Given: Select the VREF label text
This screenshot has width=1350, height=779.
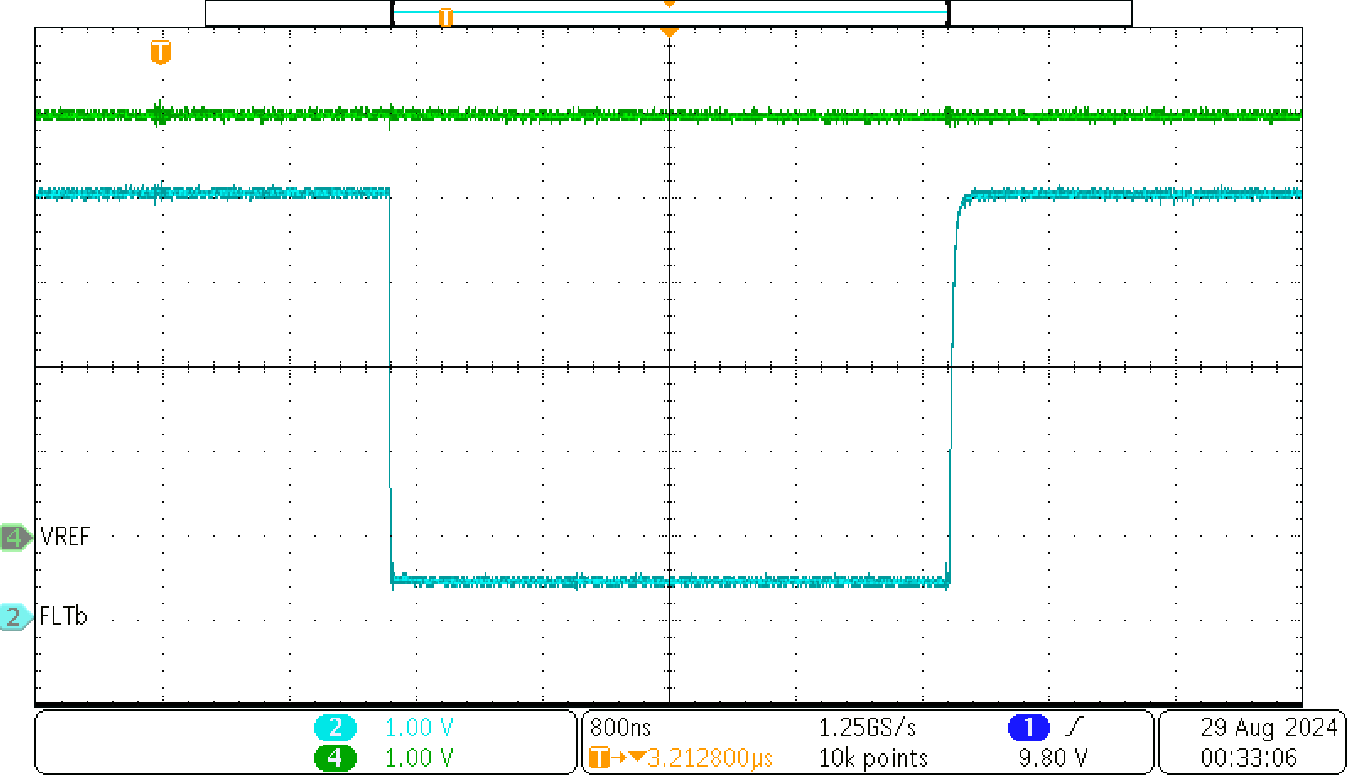Looking at the screenshot, I should pos(65,535).
